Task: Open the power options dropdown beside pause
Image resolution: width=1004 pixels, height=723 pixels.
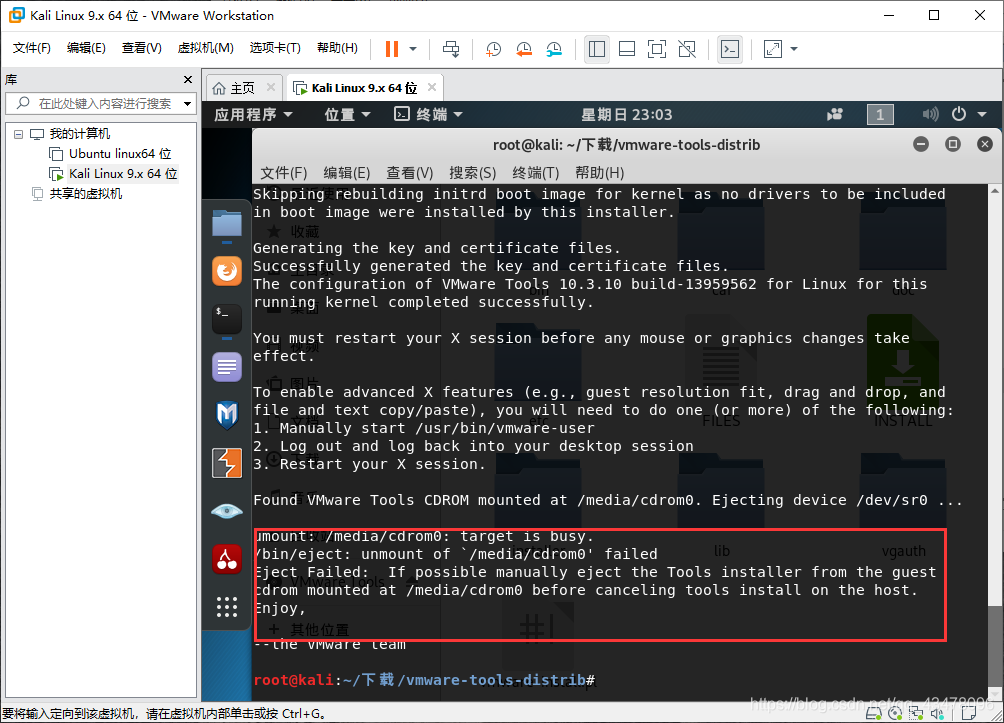Action: 413,49
